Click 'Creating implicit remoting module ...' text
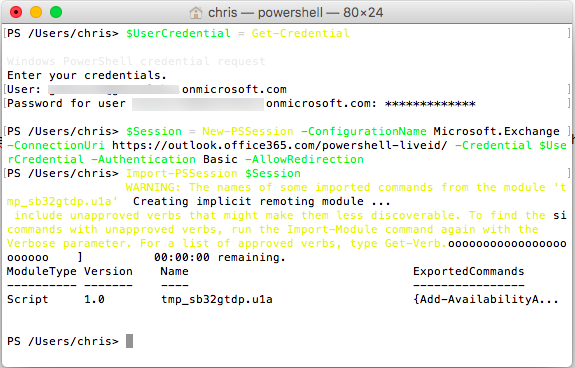Viewport: 575px width, 368px height. [262, 201]
